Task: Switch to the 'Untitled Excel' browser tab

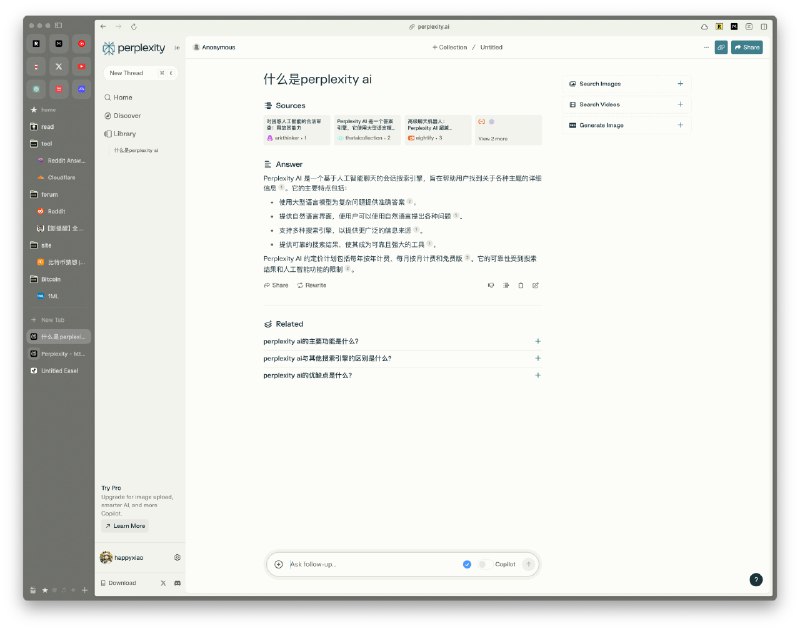Action: coord(59,370)
